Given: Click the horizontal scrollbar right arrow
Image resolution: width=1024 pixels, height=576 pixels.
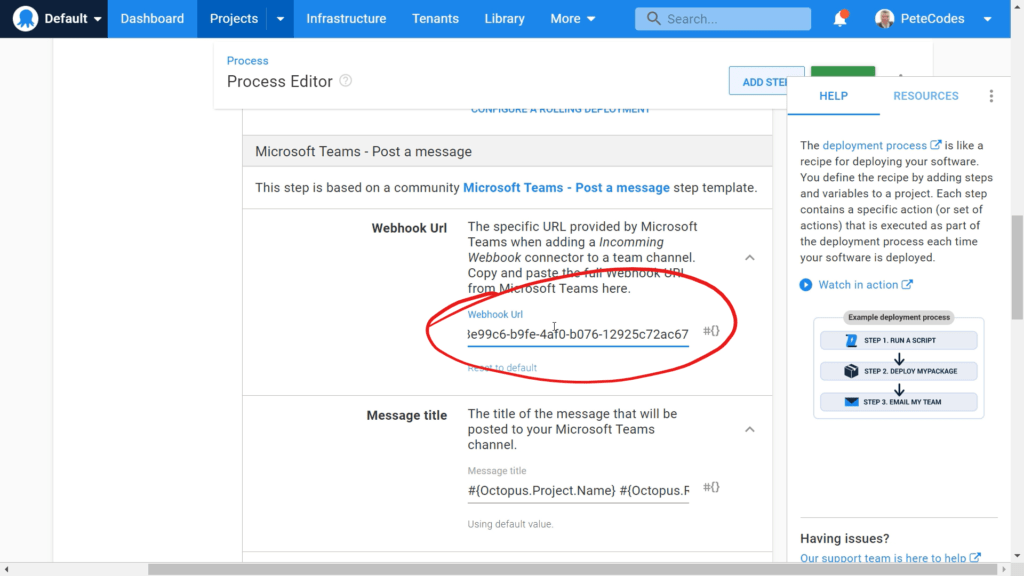Looking at the screenshot, I should (x=1004, y=569).
